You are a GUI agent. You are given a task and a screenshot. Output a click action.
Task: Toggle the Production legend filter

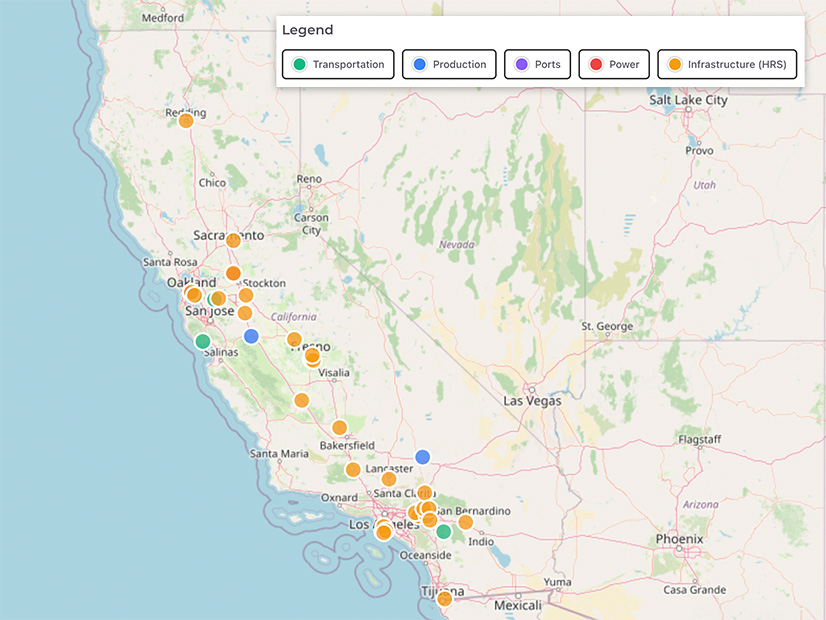point(449,64)
